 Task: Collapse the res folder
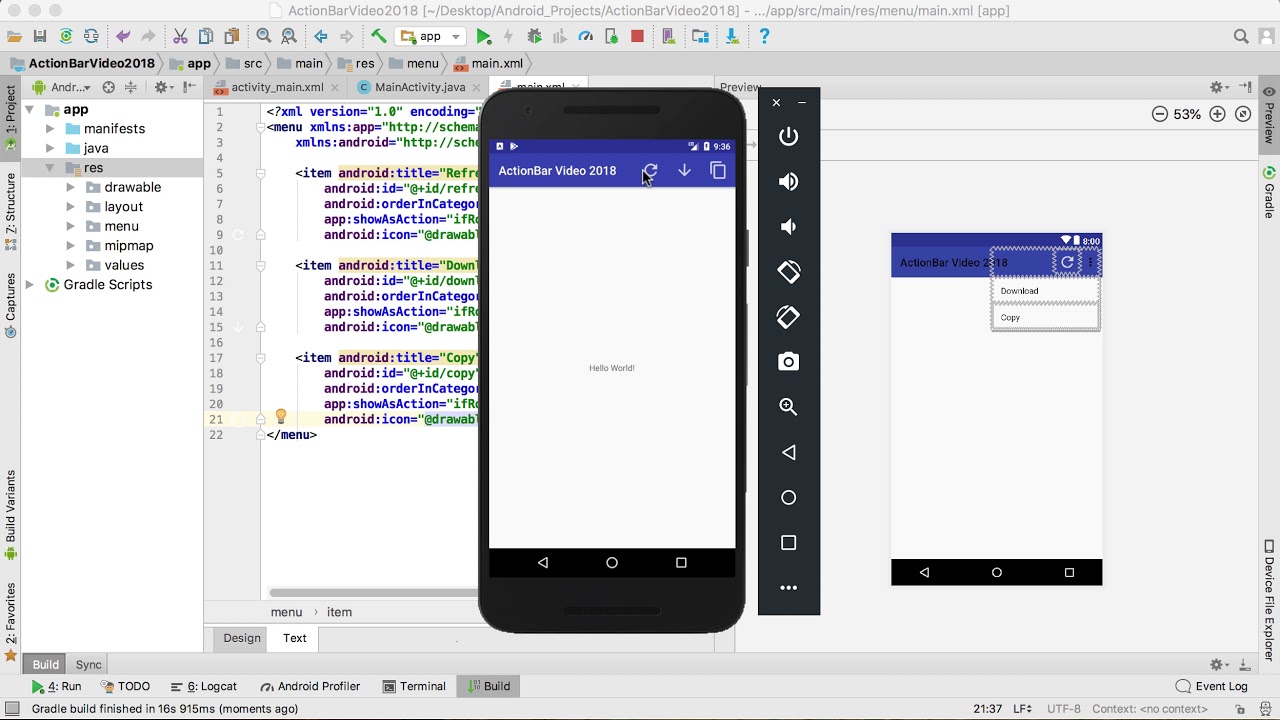(50, 168)
